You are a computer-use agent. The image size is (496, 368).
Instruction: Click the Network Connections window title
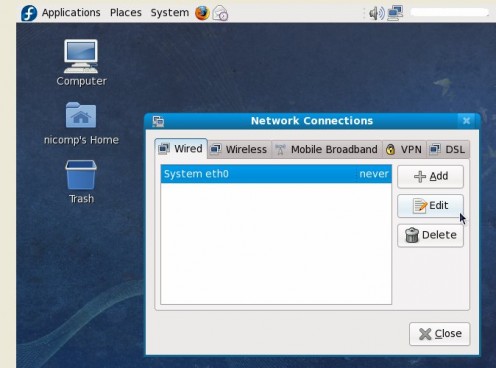point(312,121)
